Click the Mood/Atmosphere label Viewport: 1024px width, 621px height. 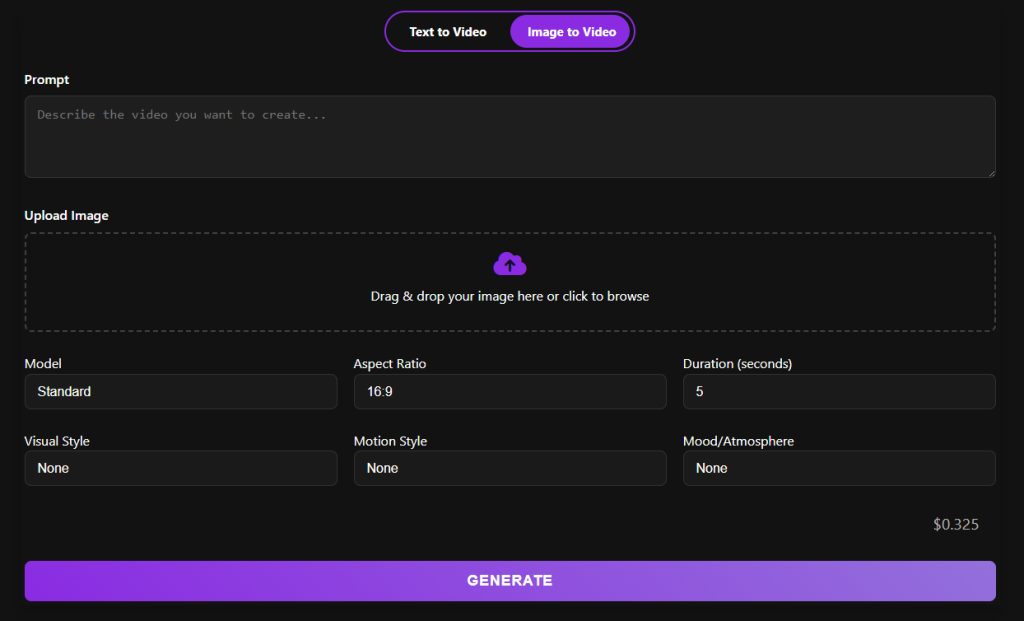click(x=738, y=441)
